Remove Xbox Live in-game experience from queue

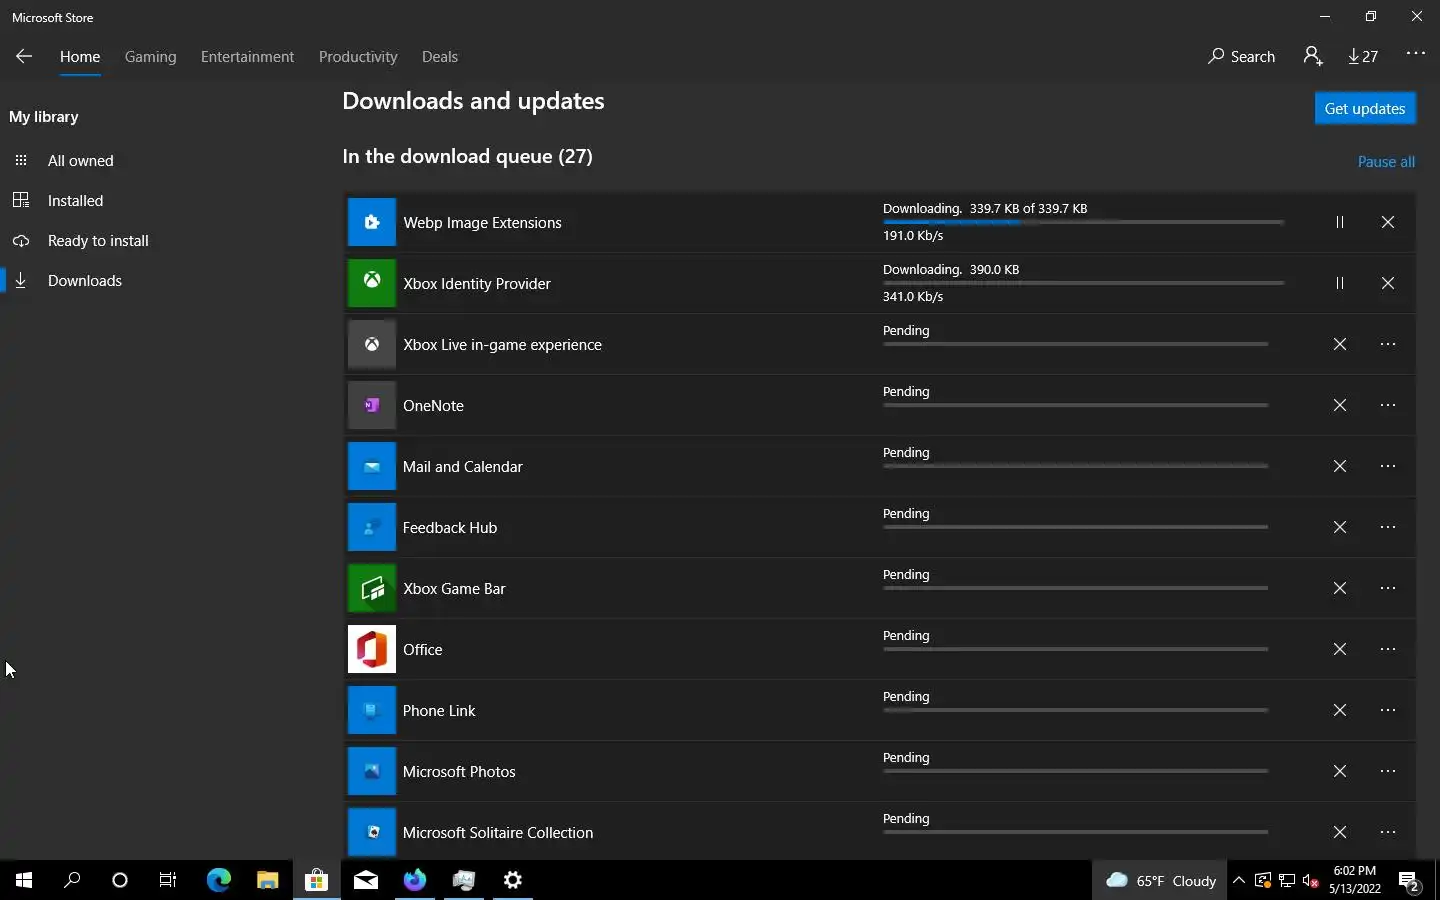(x=1340, y=344)
